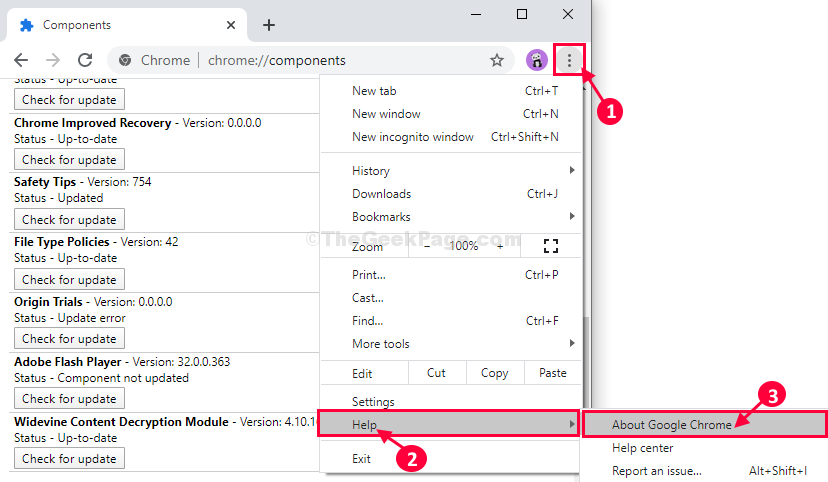
Task: Click Paste in the Edit row
Action: pyautogui.click(x=552, y=373)
